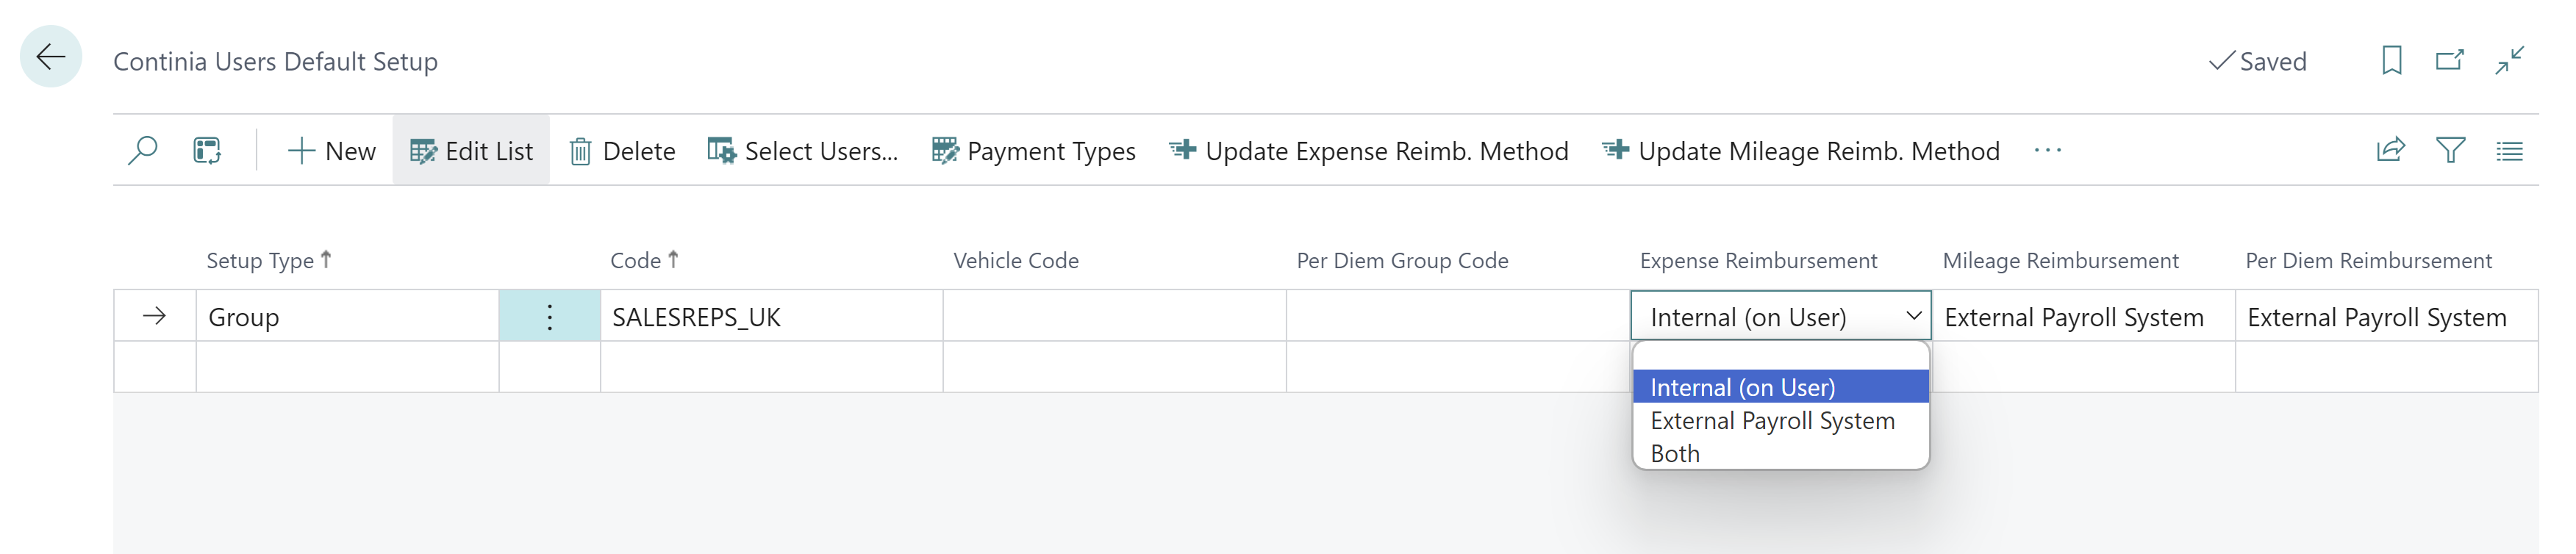2576x554 pixels.
Task: Run Update Mileage Reimb. Method
Action: [x=1800, y=151]
